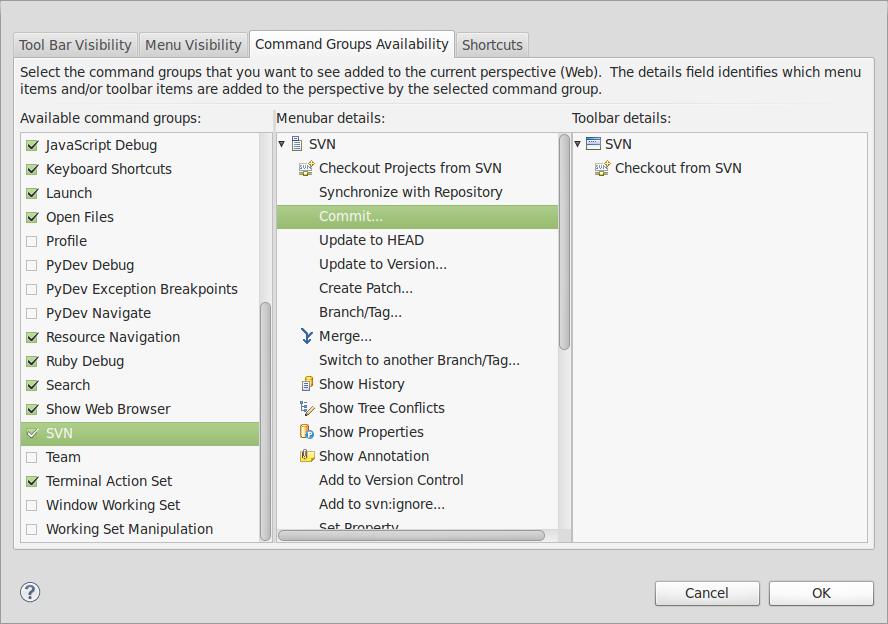Select the Show History text row
888x624 pixels.
(361, 384)
